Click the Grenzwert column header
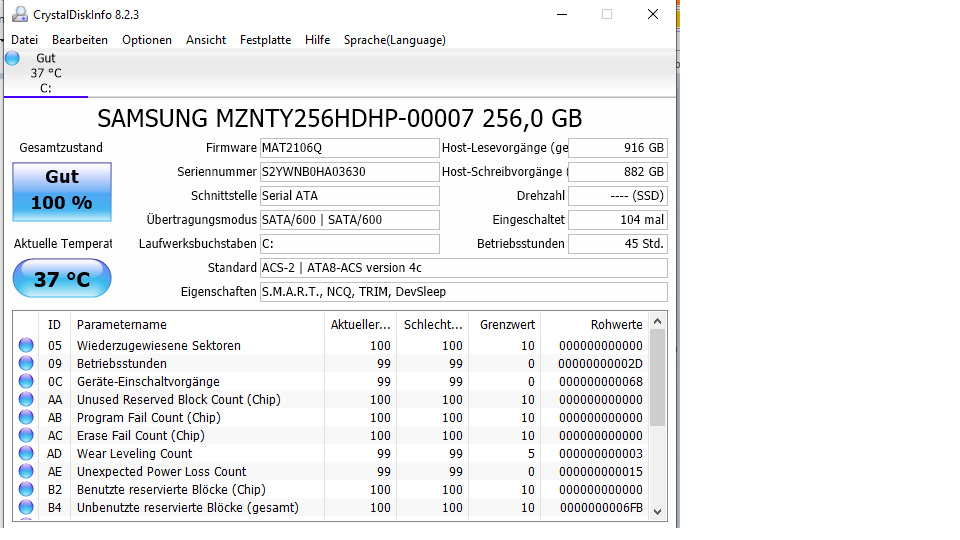The width and height of the screenshot is (960, 540). 504,324
